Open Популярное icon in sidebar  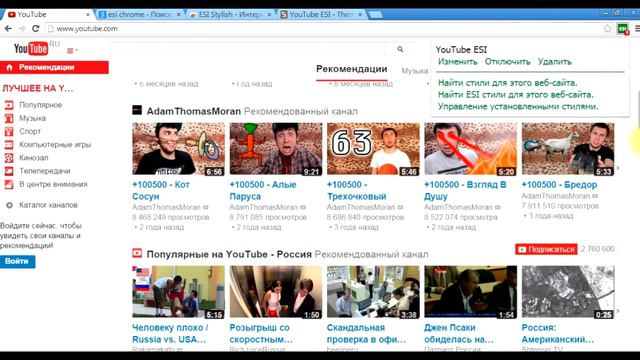pyautogui.click(x=9, y=105)
